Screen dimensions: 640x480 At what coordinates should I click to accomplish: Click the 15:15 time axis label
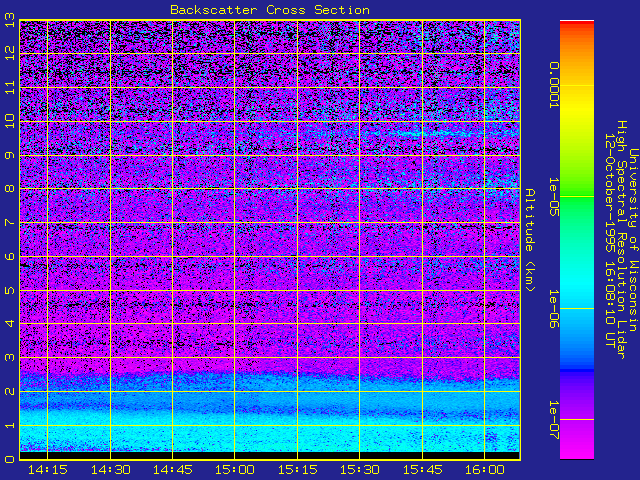pos(298,470)
